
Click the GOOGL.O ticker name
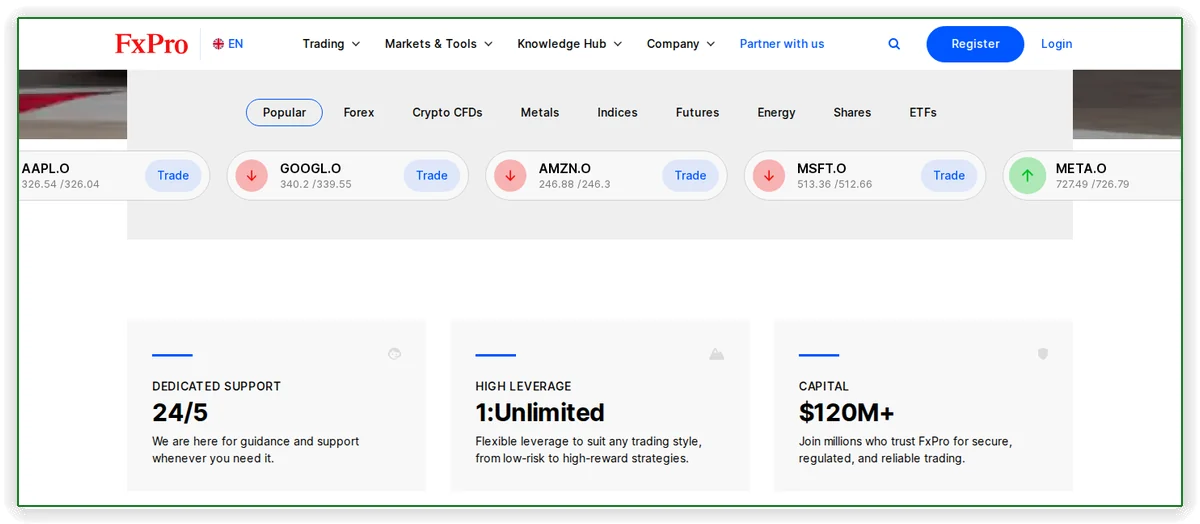tap(310, 169)
